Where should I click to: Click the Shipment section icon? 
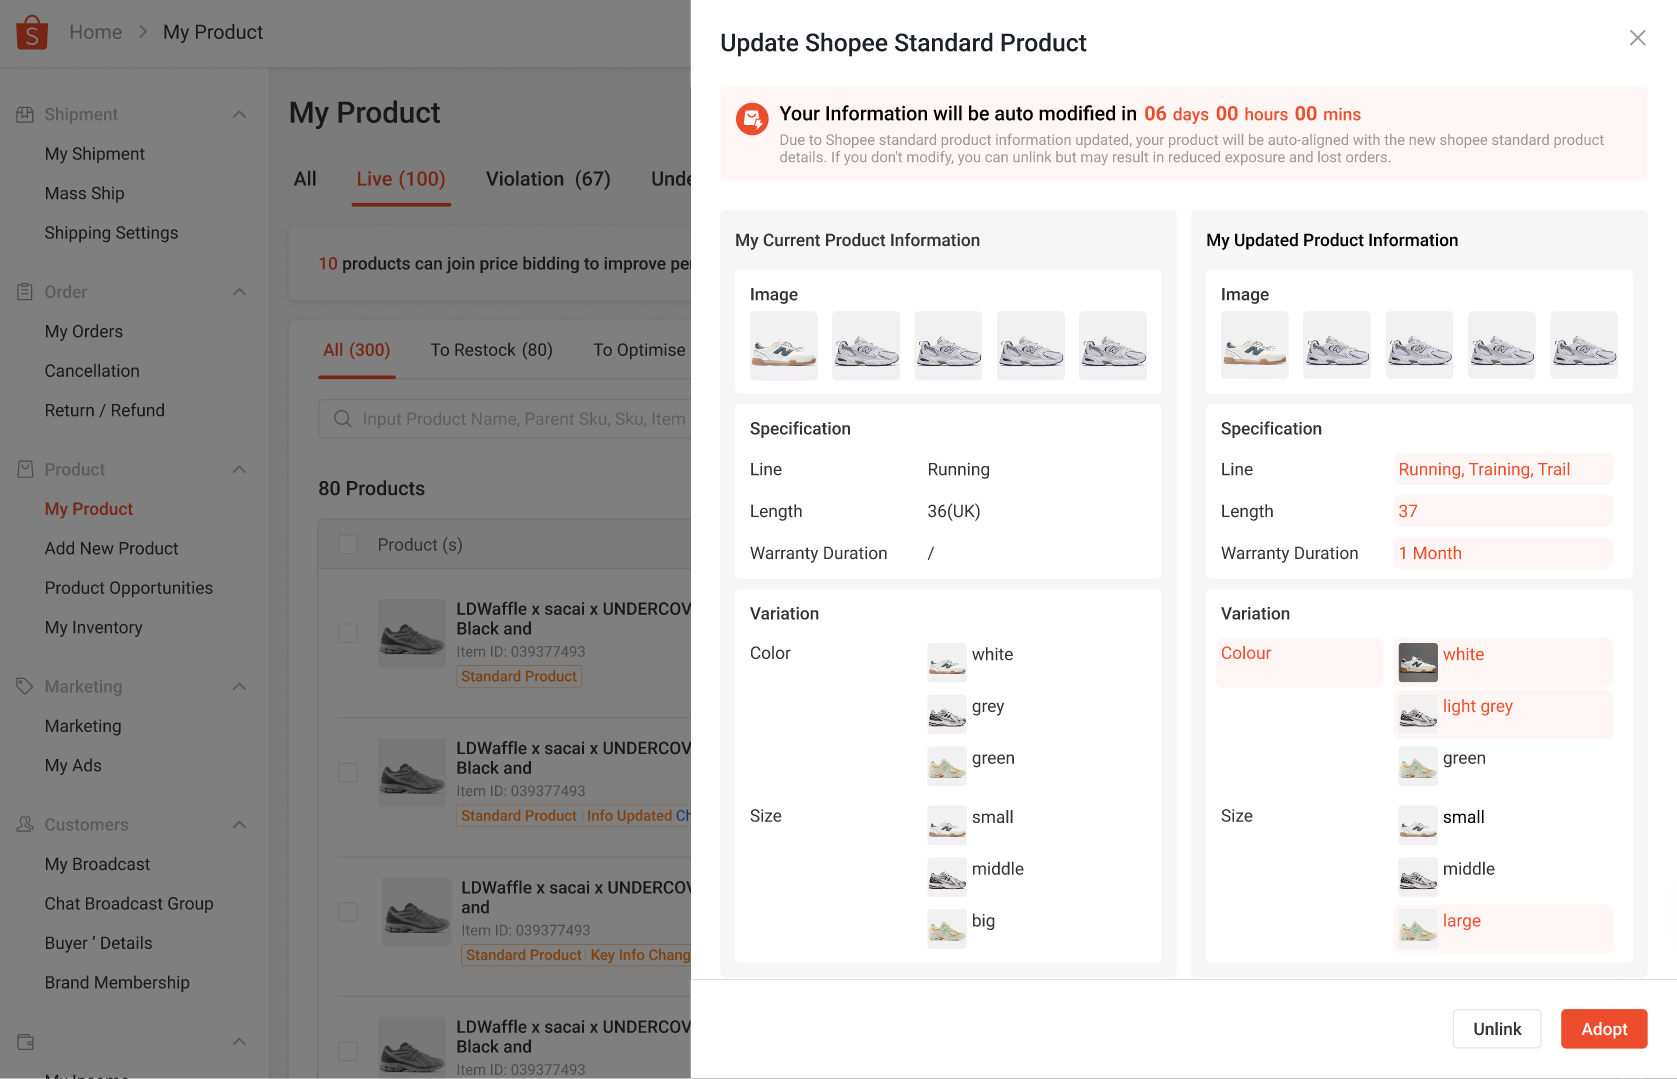click(25, 114)
